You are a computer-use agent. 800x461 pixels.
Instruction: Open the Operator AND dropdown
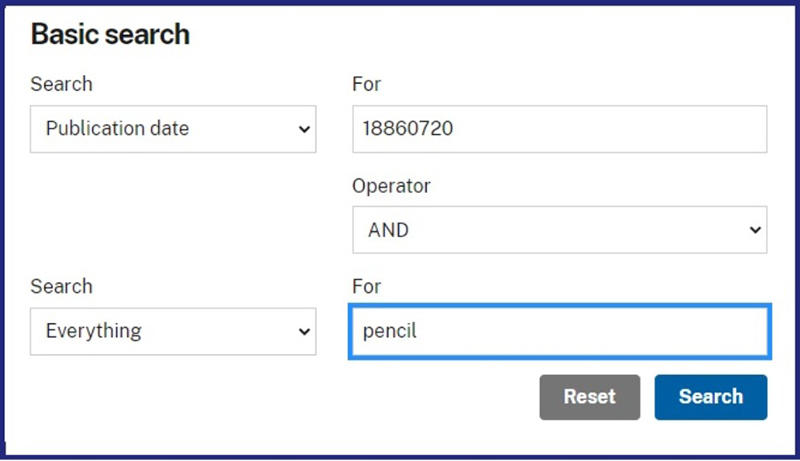559,230
